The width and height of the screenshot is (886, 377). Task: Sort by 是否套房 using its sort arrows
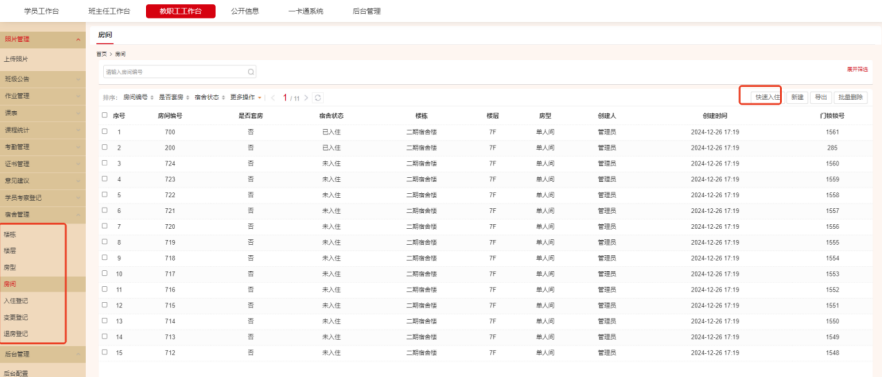(x=189, y=98)
